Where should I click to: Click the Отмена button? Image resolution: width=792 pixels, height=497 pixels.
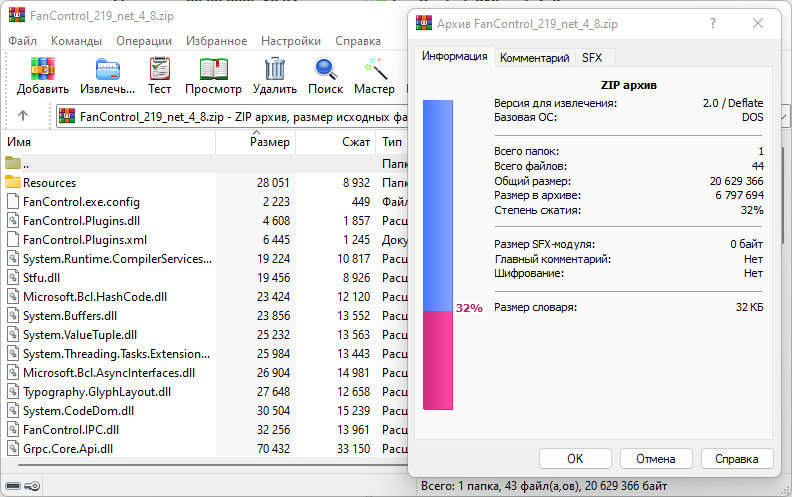656,459
